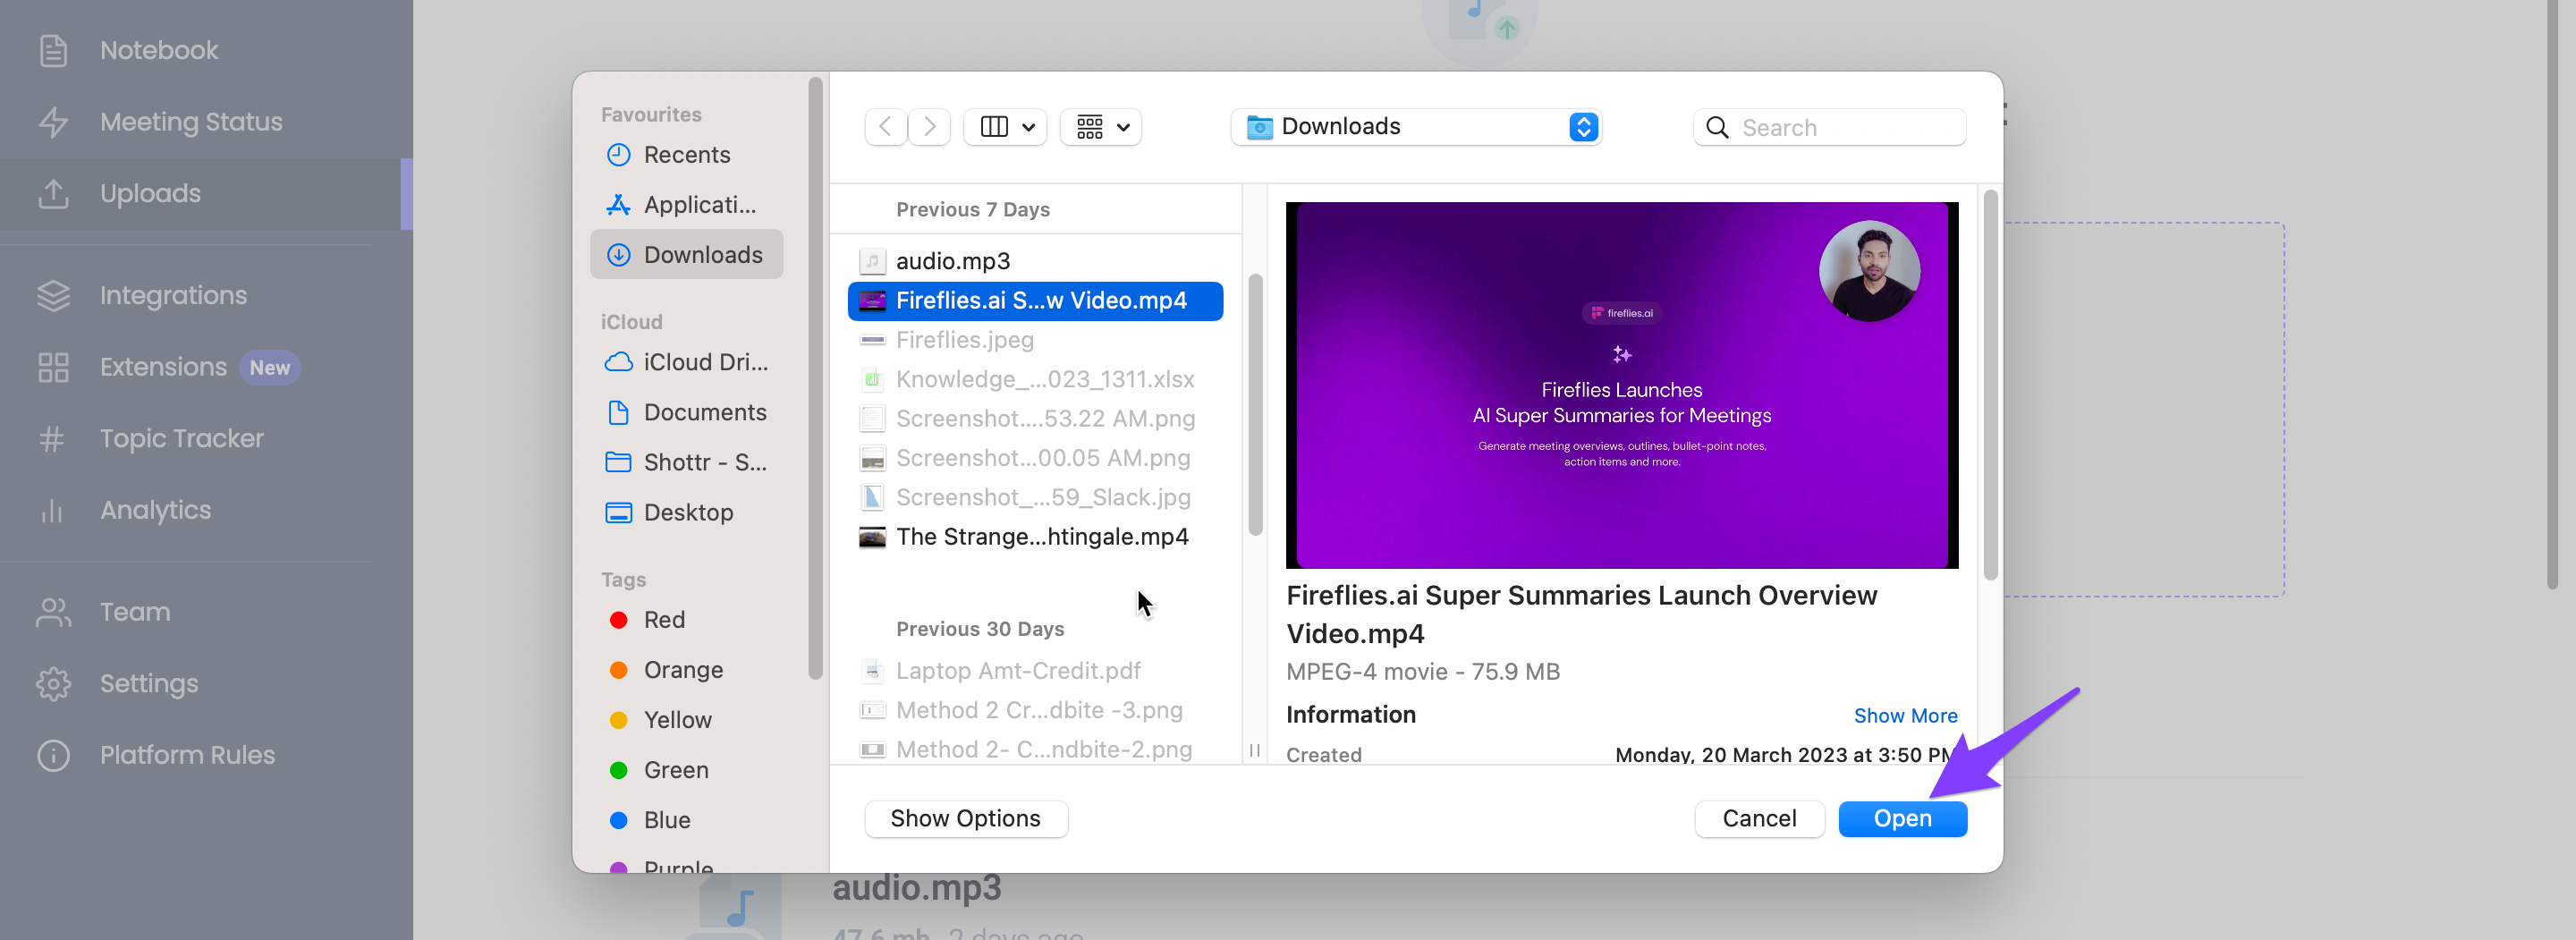The width and height of the screenshot is (2576, 940).
Task: Select Recents in Favourites
Action: [687, 155]
